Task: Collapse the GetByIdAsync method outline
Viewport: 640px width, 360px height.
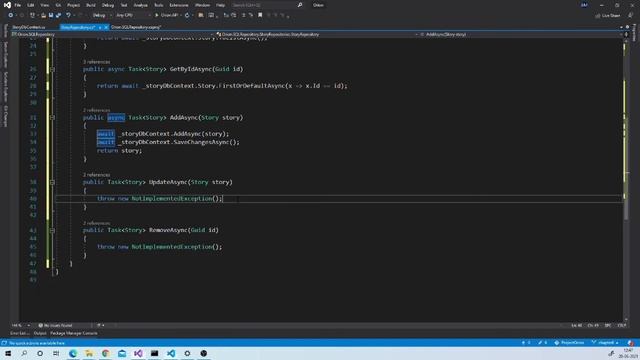Action: click(52, 69)
